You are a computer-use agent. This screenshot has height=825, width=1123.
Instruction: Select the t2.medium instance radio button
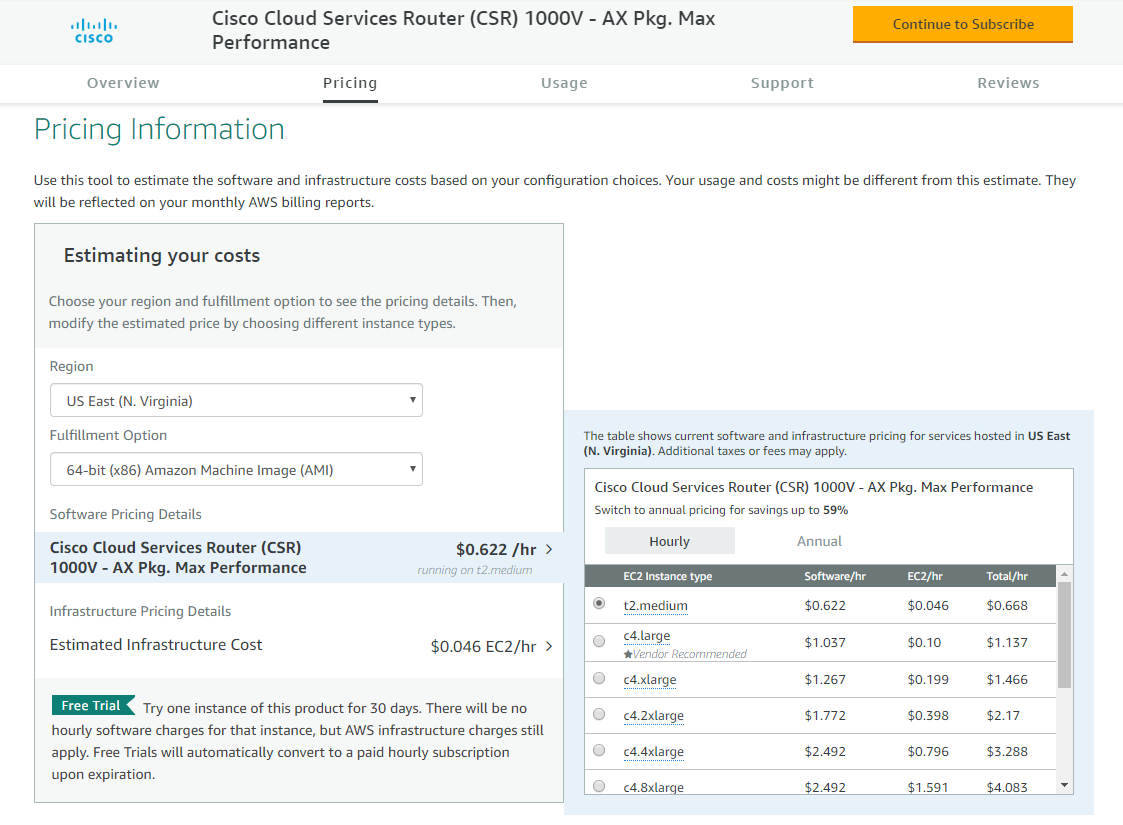point(599,604)
